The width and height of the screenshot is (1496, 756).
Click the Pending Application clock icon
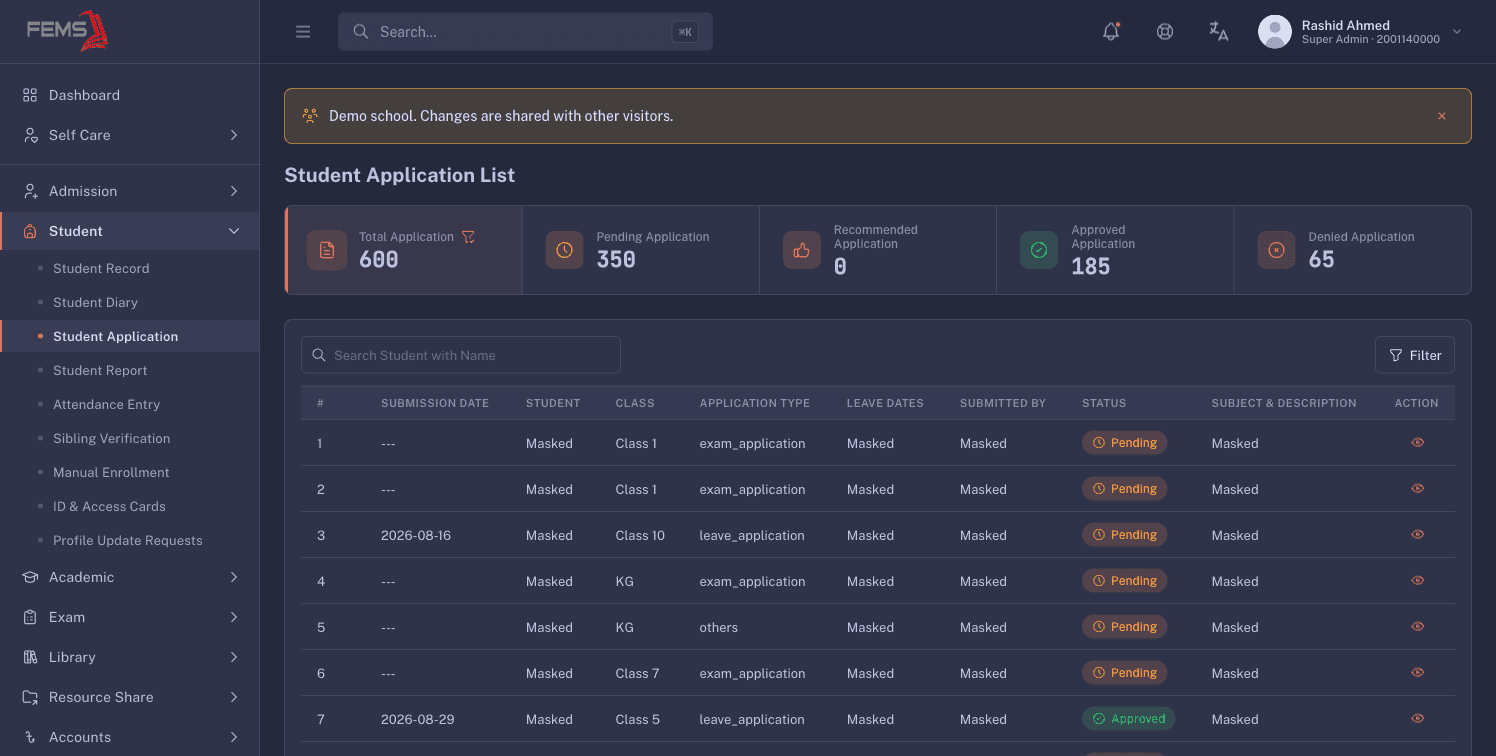pyautogui.click(x=564, y=250)
